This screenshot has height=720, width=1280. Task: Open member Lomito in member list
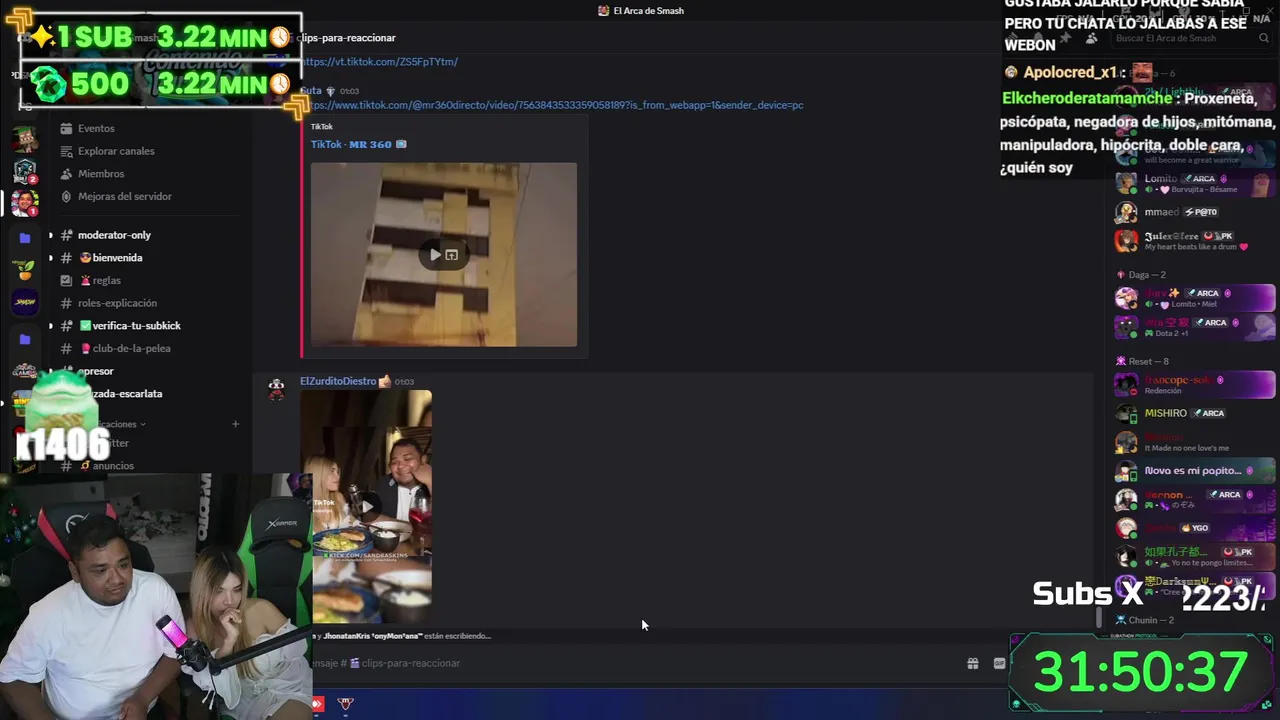(1195, 183)
